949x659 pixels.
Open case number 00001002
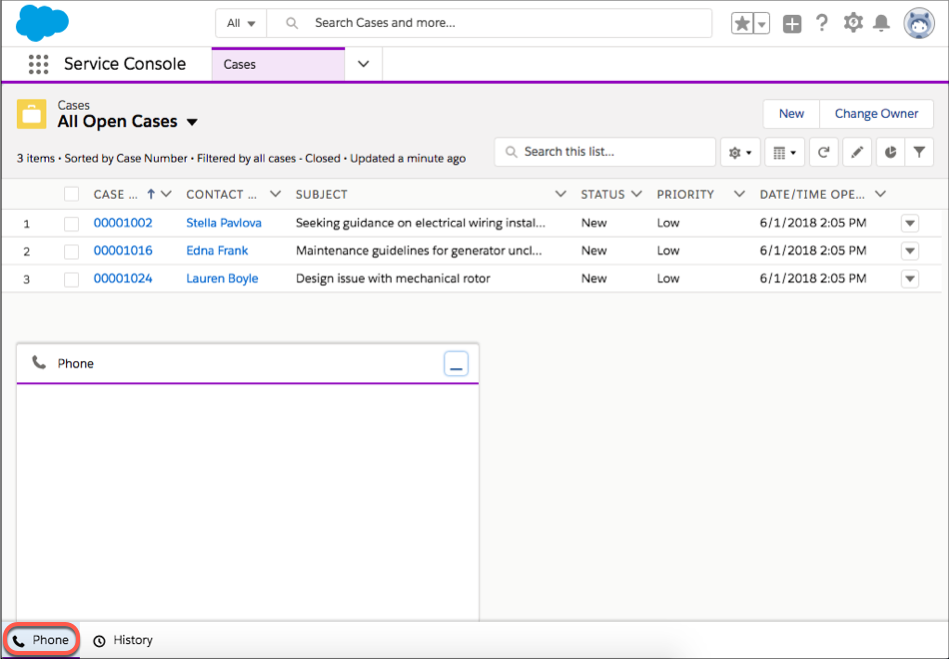pyautogui.click(x=123, y=223)
